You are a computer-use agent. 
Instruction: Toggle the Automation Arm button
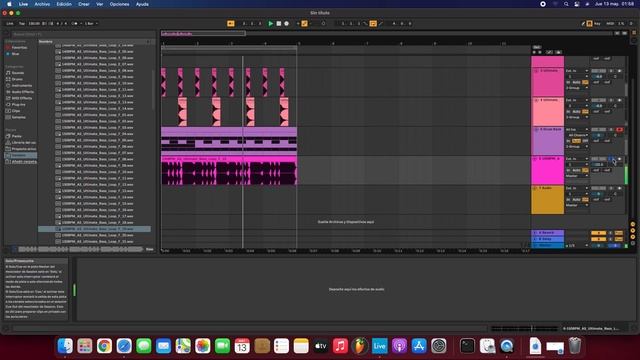[x=304, y=24]
